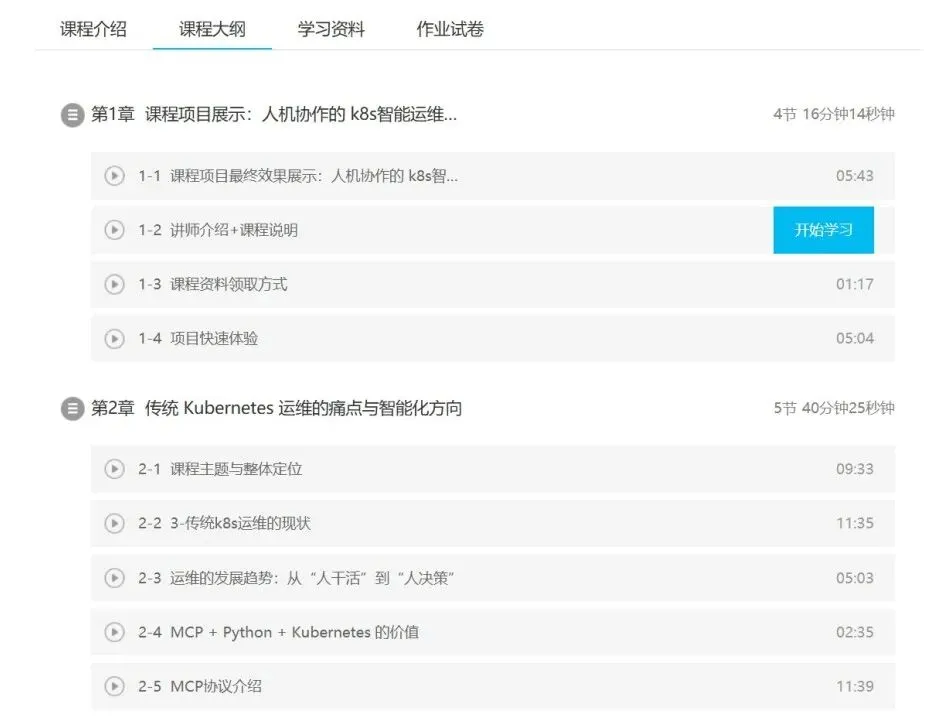Image resolution: width=929 pixels, height=721 pixels.
Task: Open chapter title 第2章 传统 Kubernetes 运维的痛点
Action: tap(276, 408)
